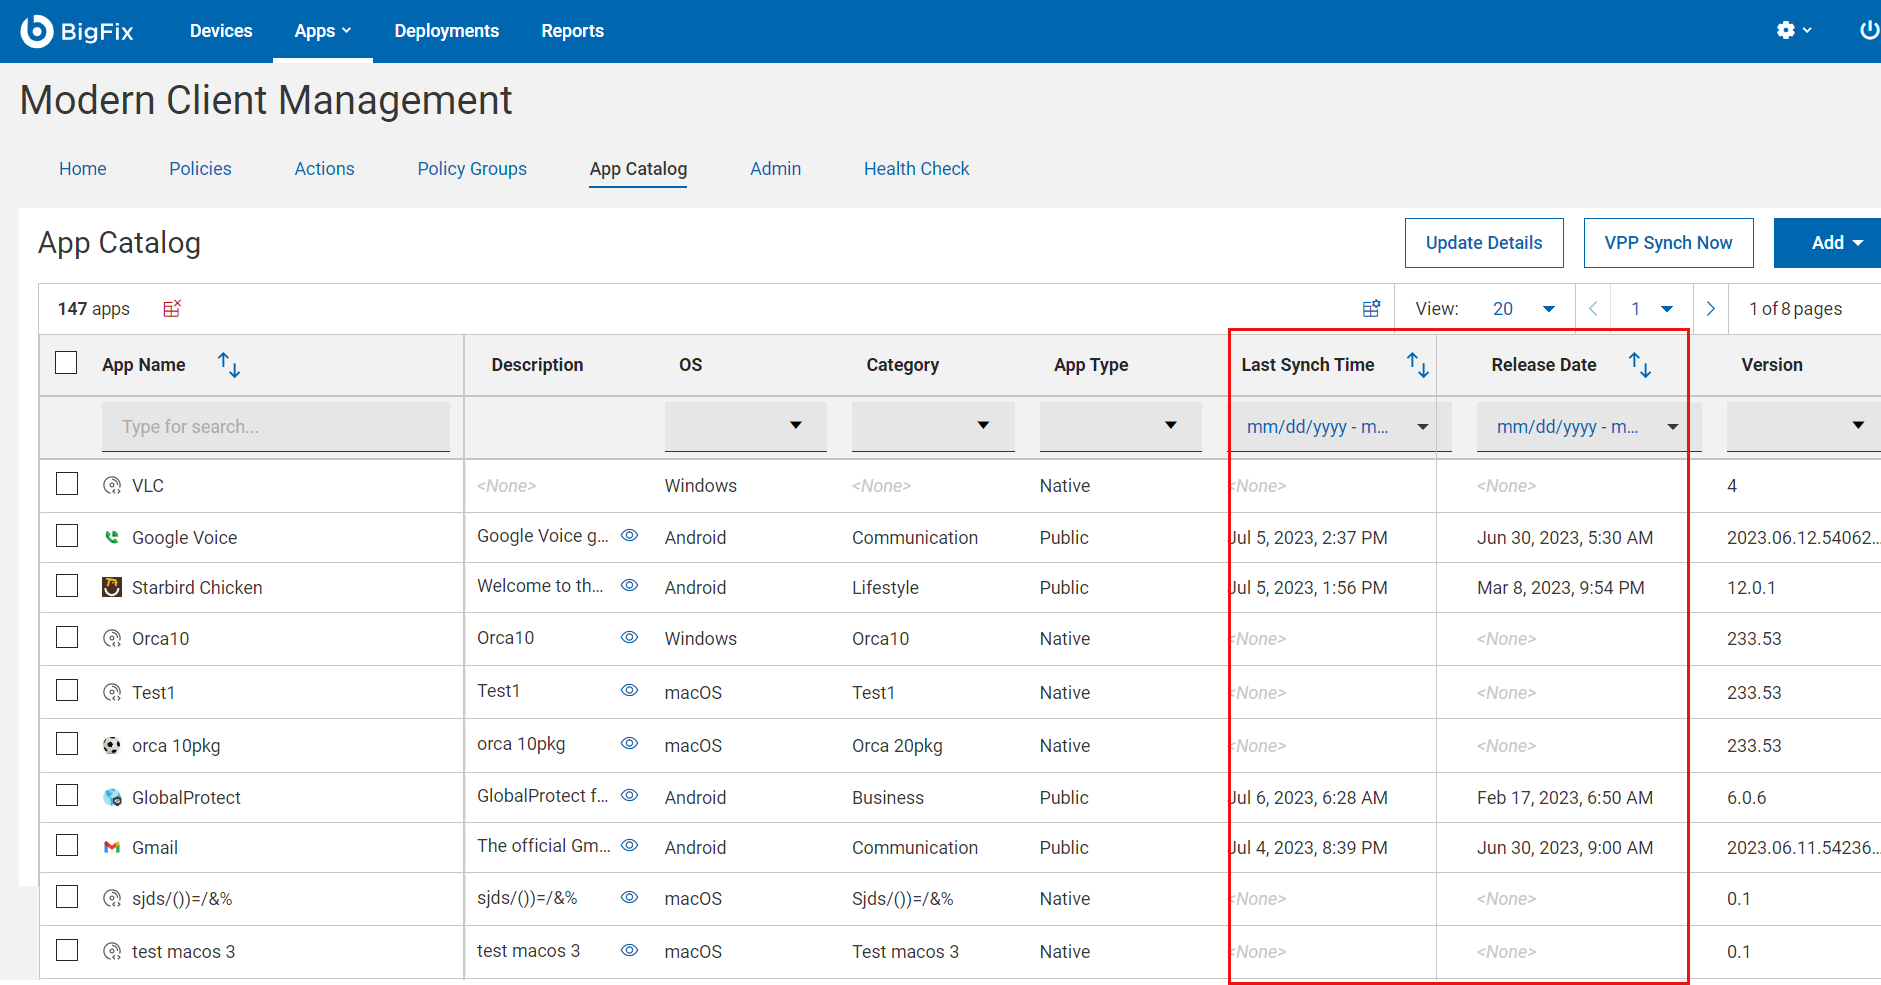Image resolution: width=1881 pixels, height=985 pixels.
Task: Expand the OS filter dropdown
Action: click(746, 426)
